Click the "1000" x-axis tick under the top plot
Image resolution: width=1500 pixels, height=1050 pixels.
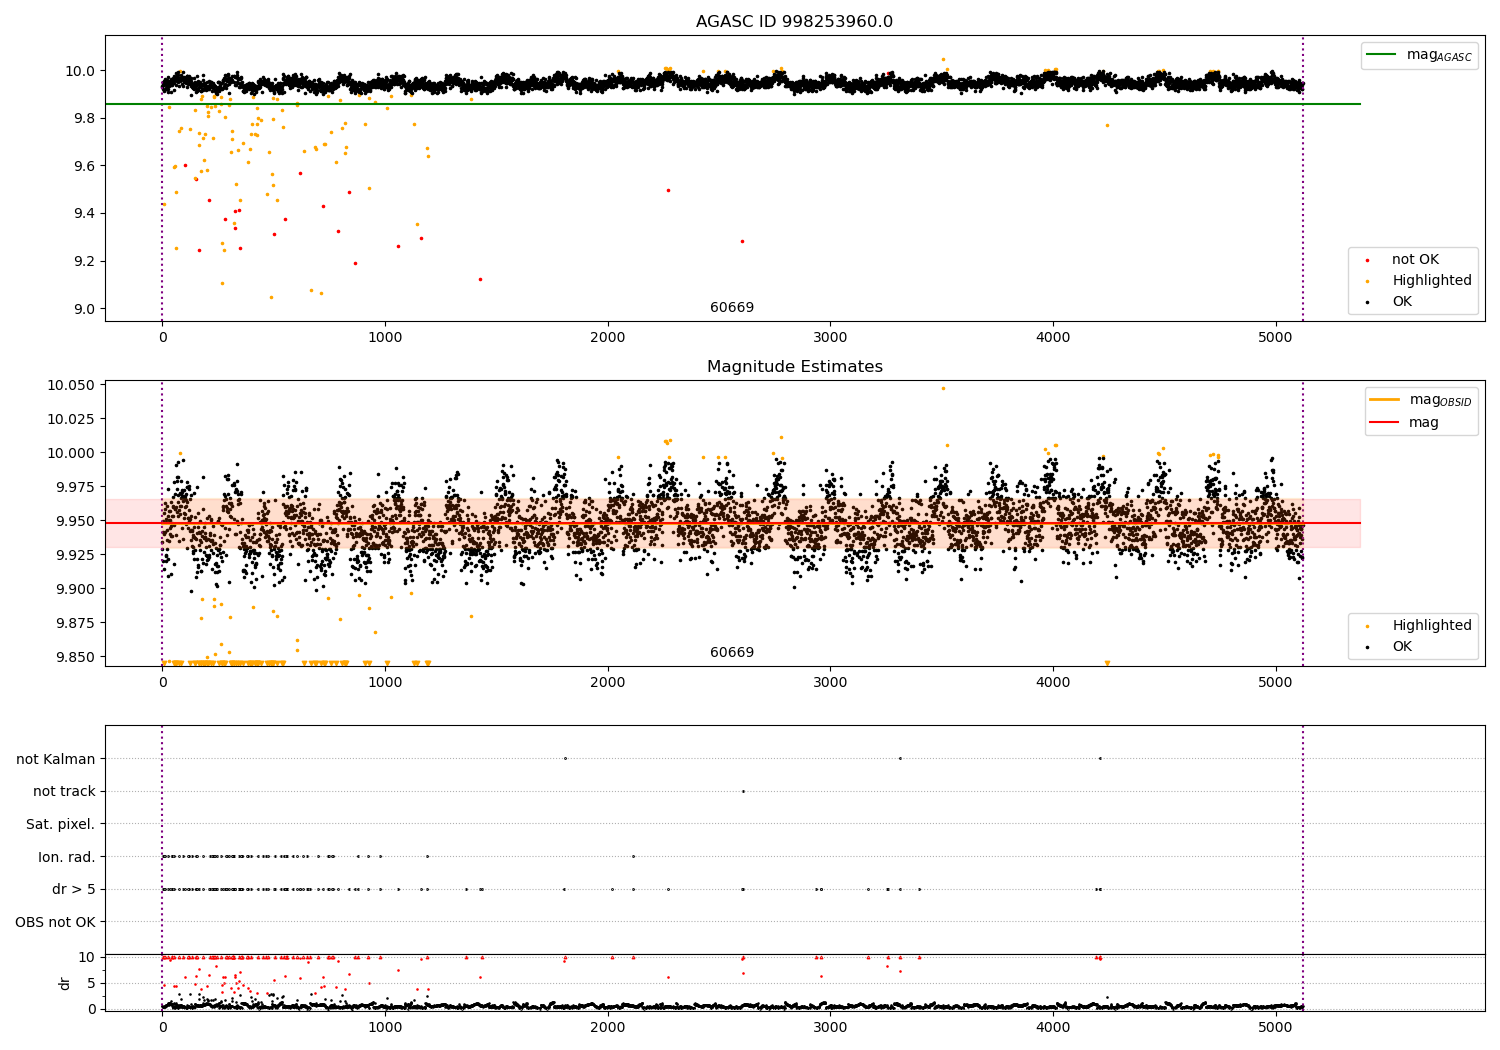385,338
